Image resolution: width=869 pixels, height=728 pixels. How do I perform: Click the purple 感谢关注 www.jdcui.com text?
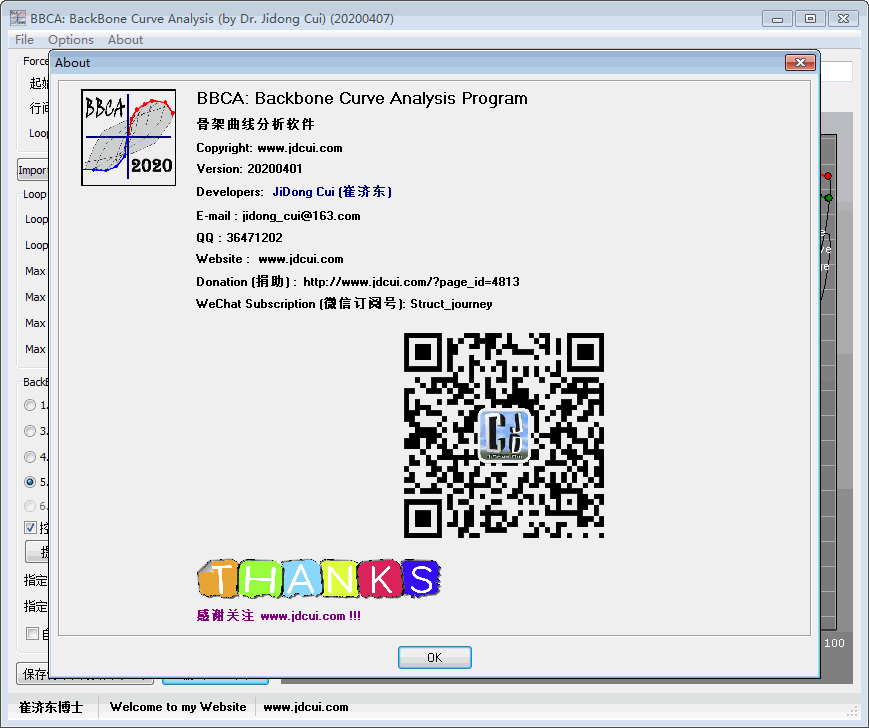click(x=279, y=616)
